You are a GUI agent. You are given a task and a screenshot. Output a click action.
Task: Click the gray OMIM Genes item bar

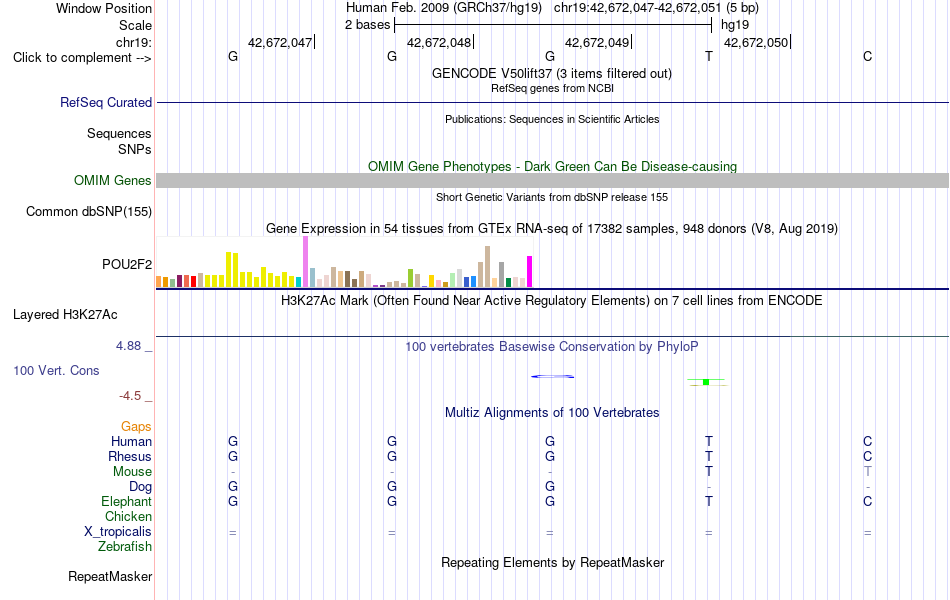click(x=552, y=181)
